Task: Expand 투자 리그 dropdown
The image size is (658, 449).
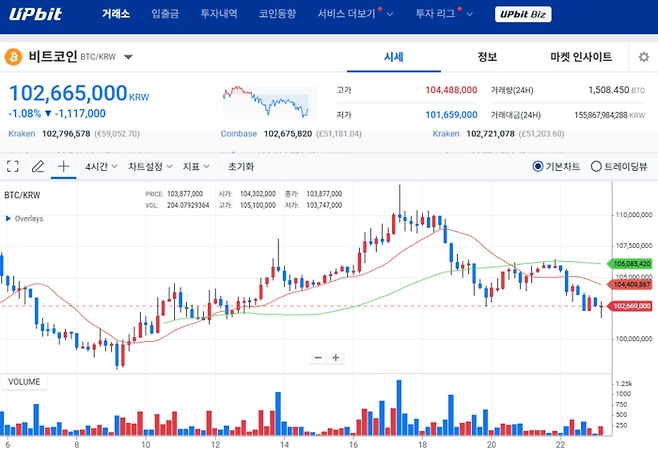Action: tap(444, 14)
